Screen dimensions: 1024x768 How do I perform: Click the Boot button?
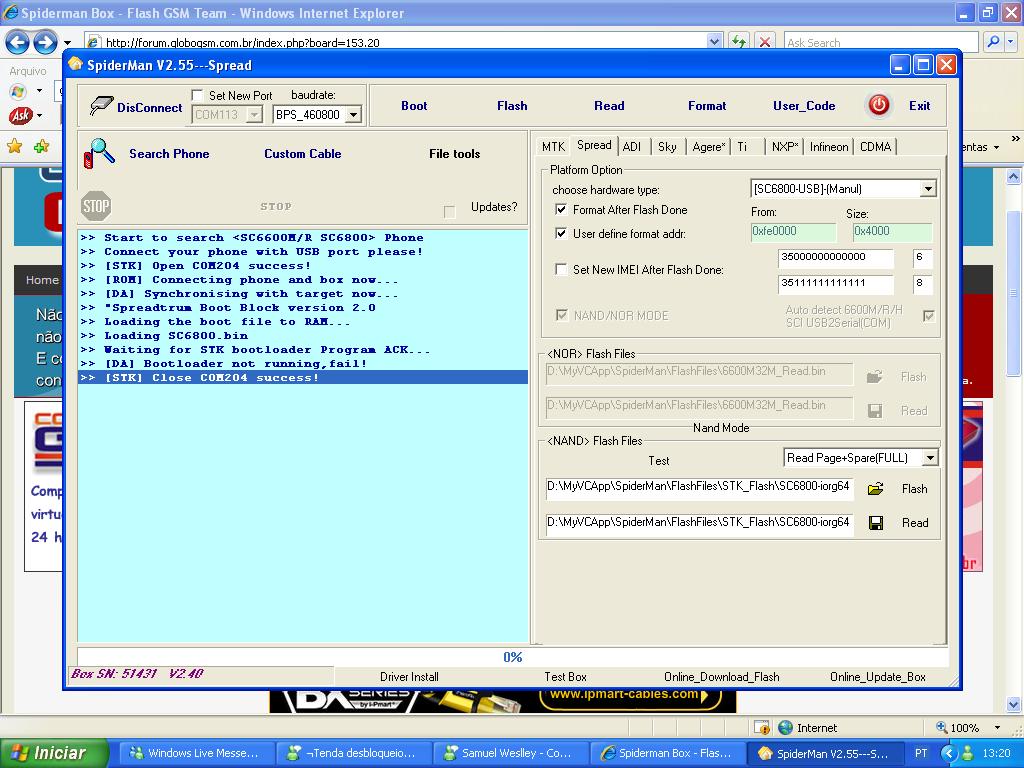pos(414,106)
